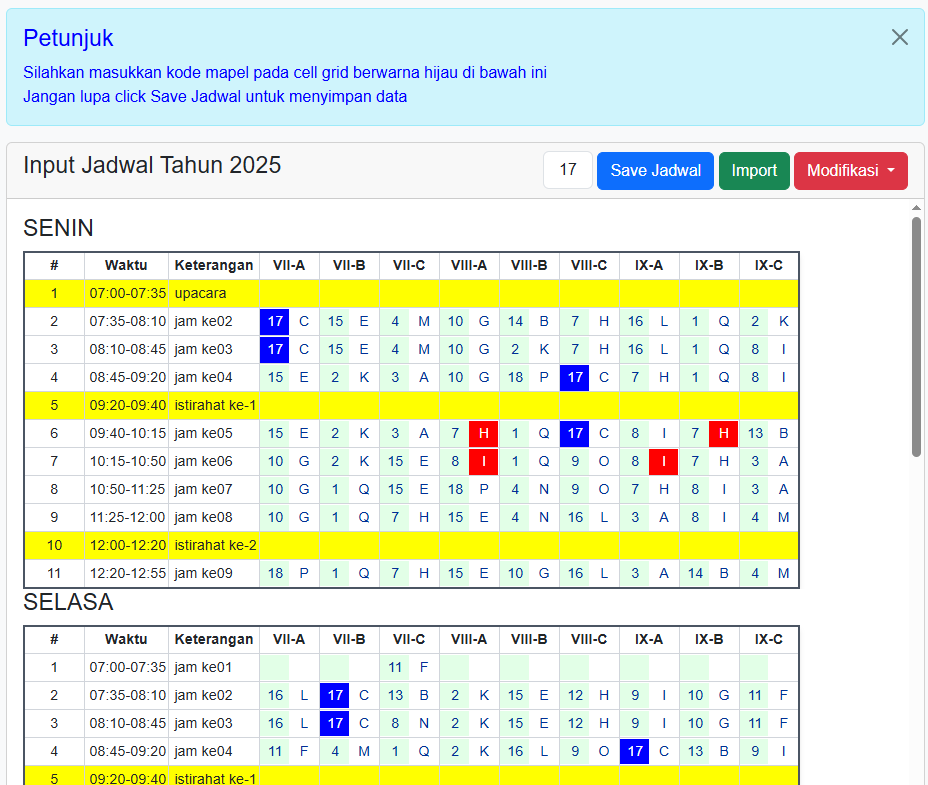
Task: Select the numeric input showing 17
Action: pyautogui.click(x=567, y=170)
